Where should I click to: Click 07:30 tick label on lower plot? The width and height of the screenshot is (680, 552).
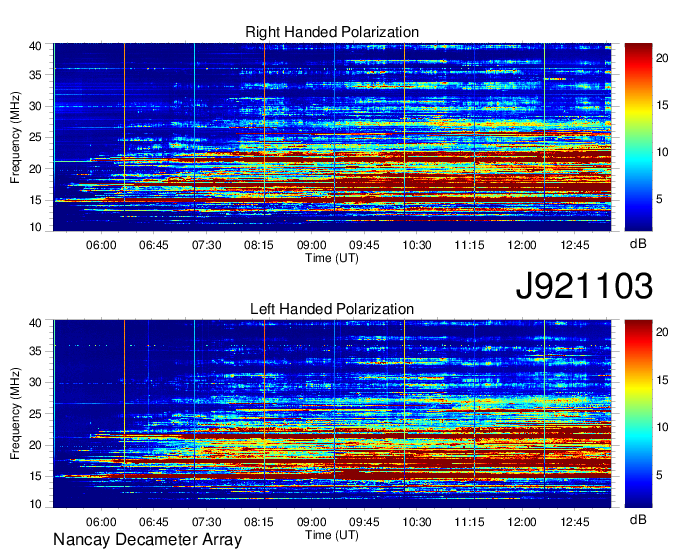pyautogui.click(x=206, y=522)
